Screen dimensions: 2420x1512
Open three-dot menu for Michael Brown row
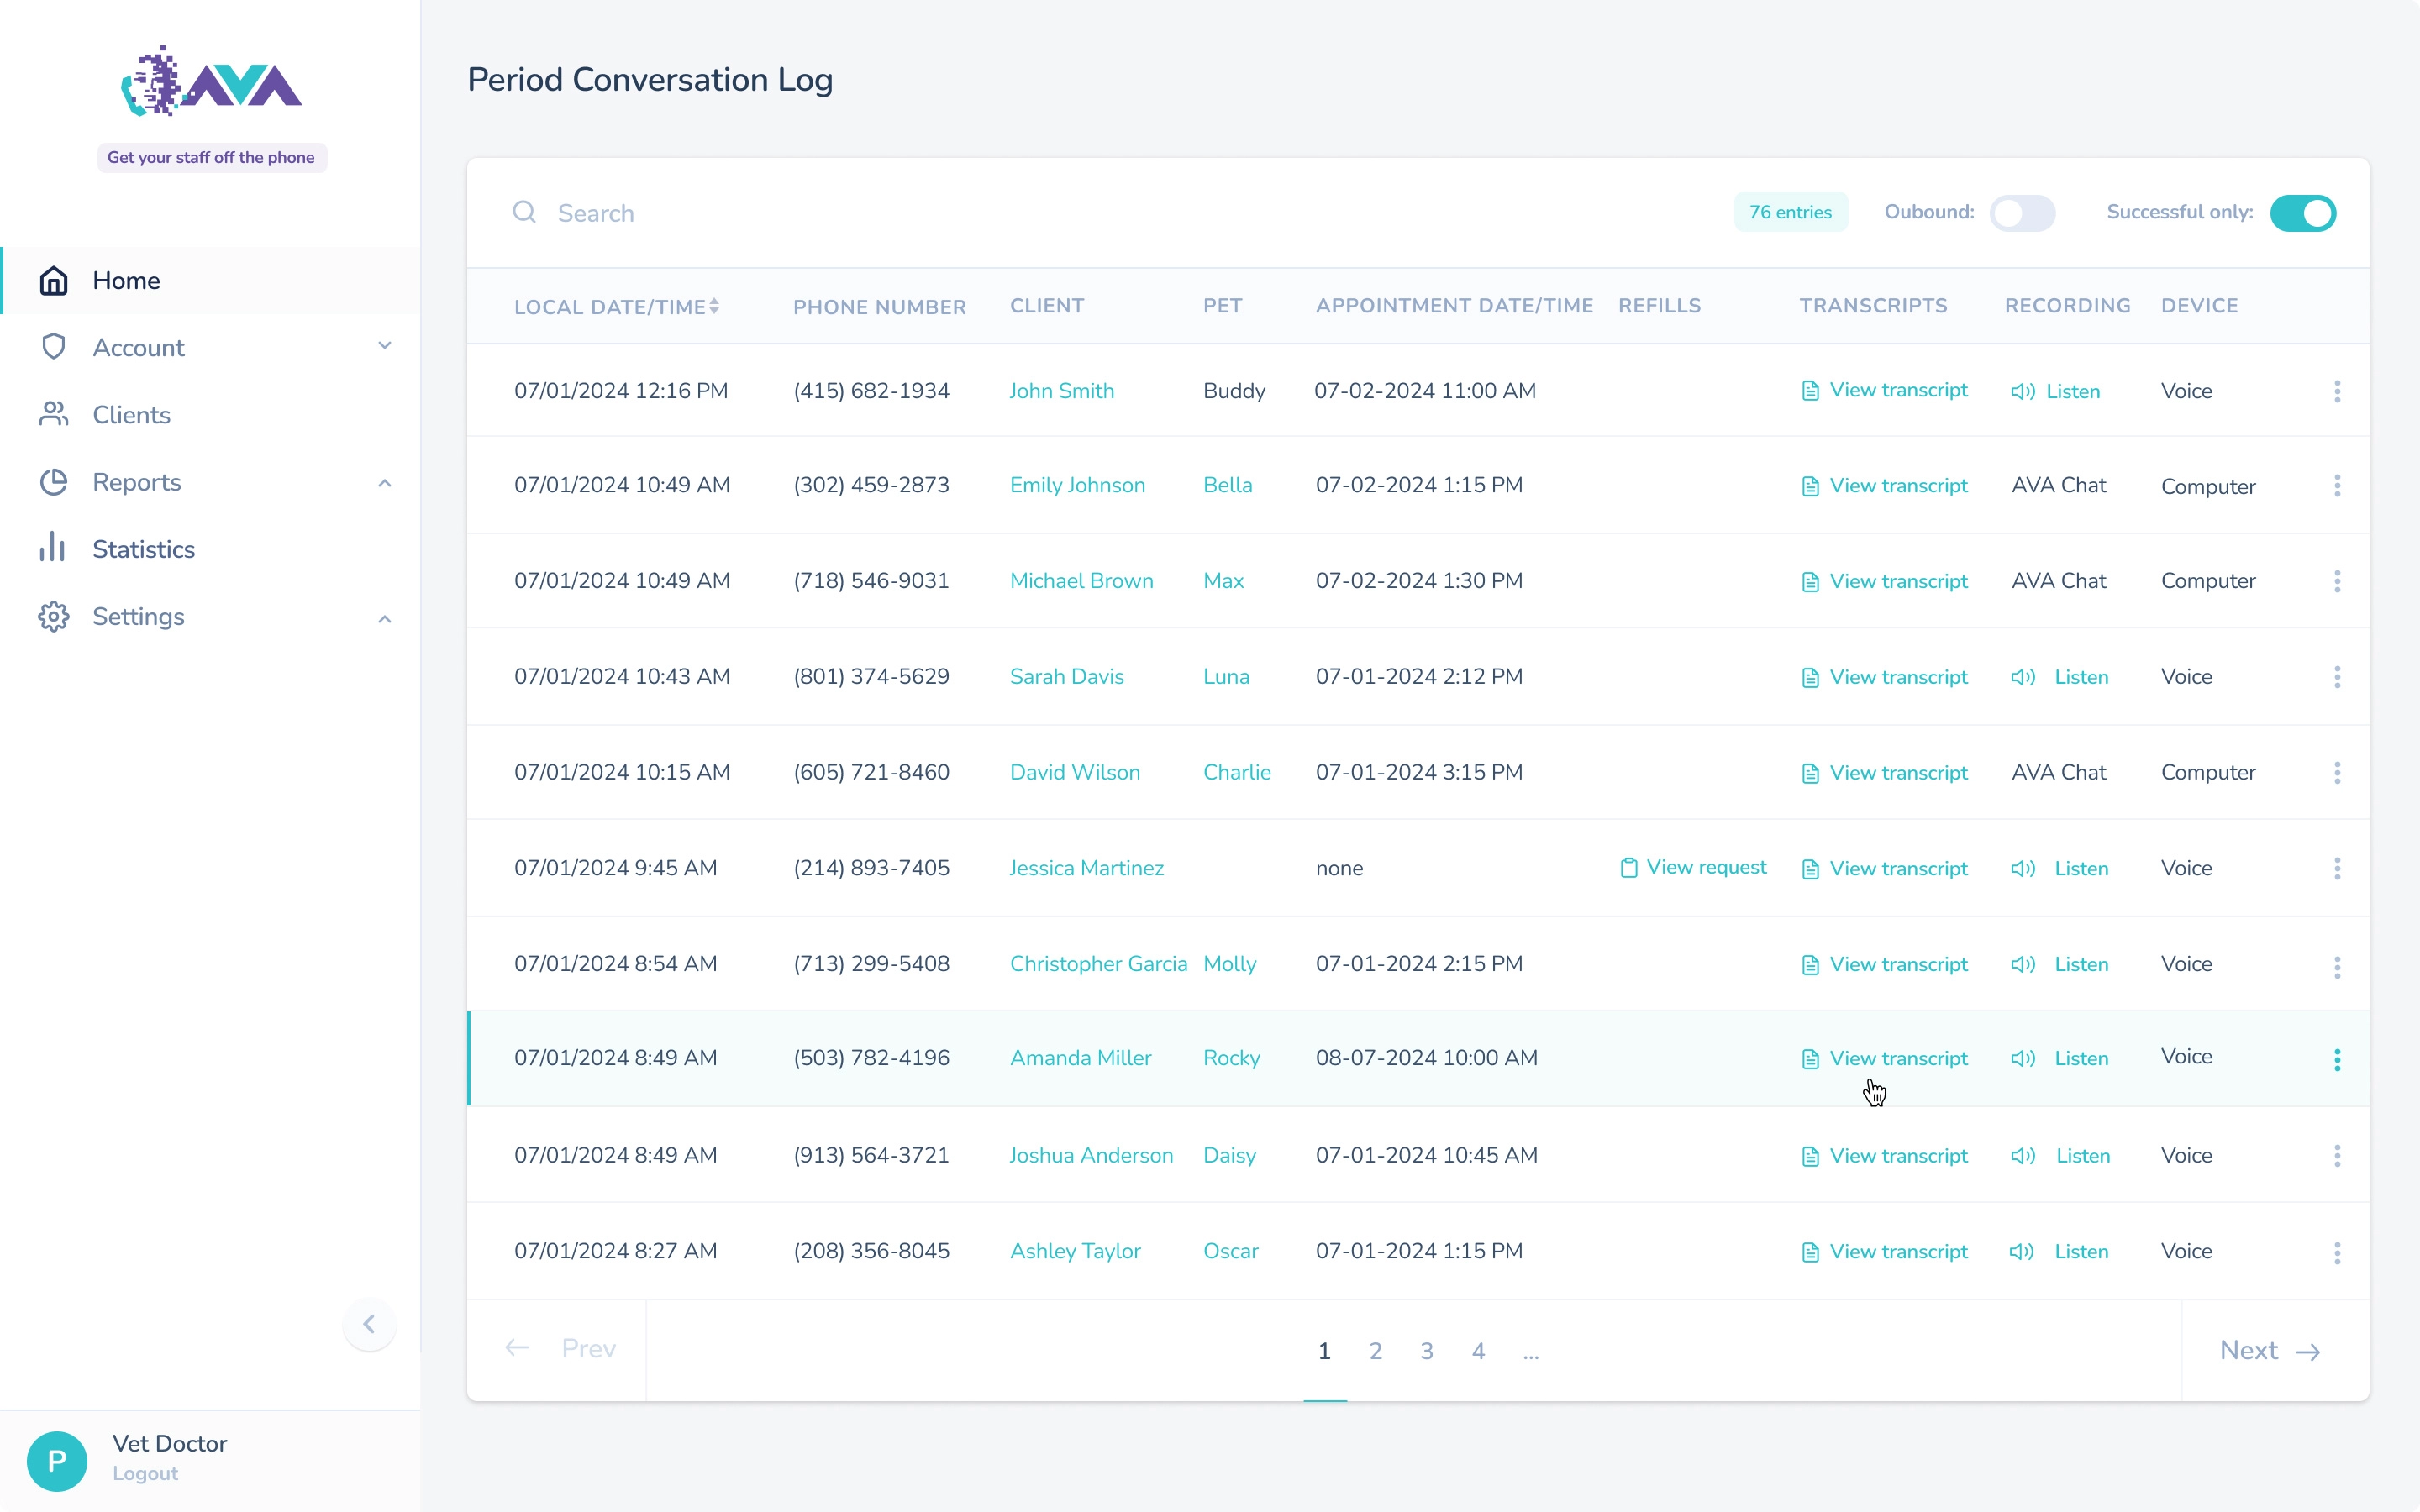[2337, 581]
